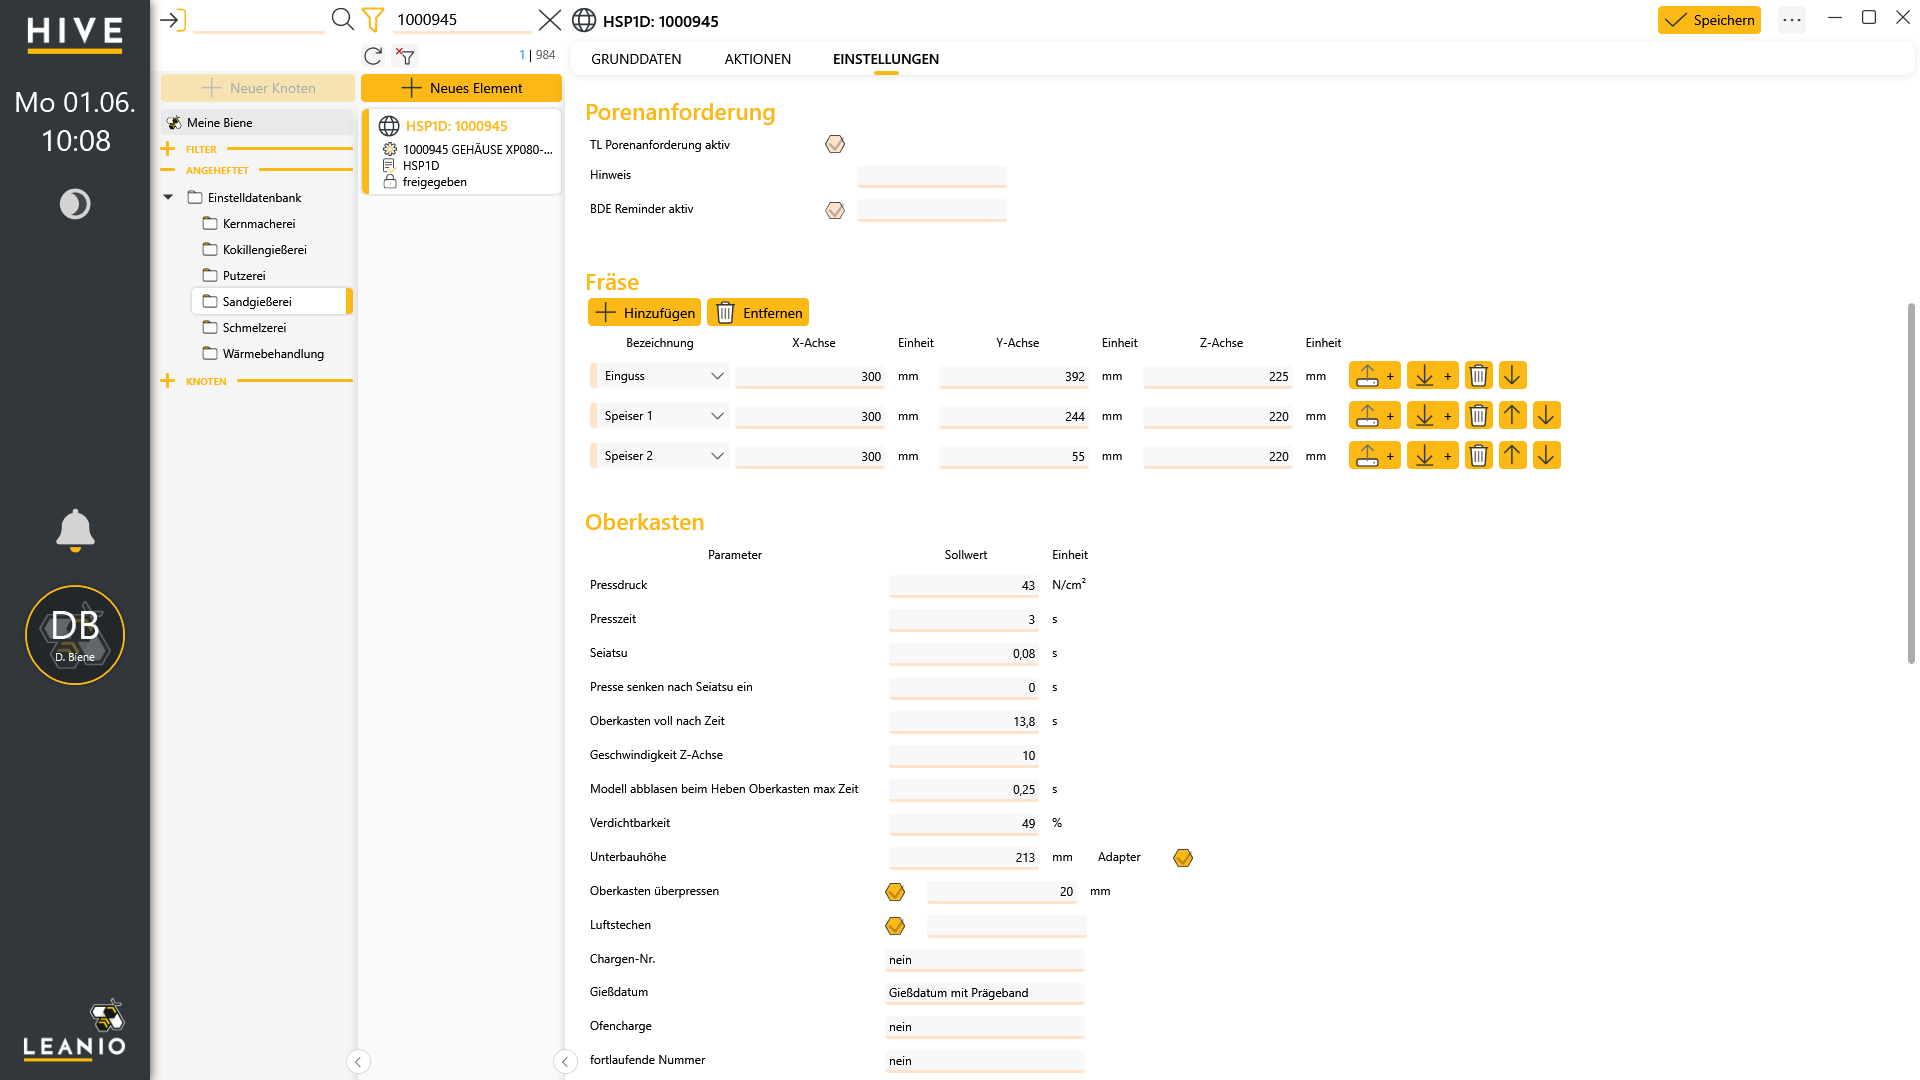Clear the filter text with the X icon

pyautogui.click(x=550, y=20)
